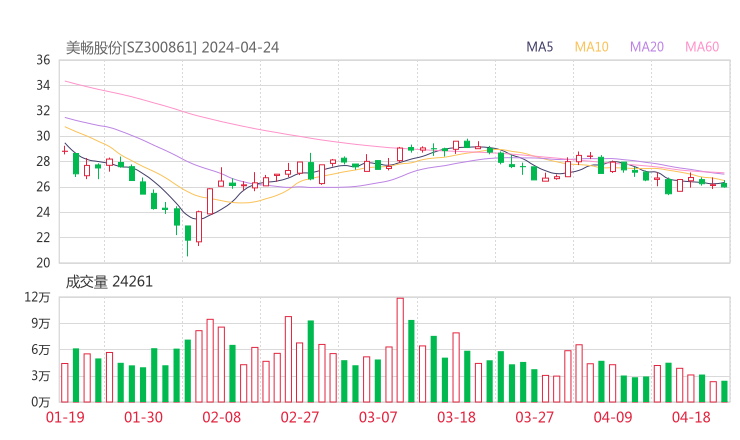Click the 32 price axis label
Screen dimensions: 740x440
point(43,111)
